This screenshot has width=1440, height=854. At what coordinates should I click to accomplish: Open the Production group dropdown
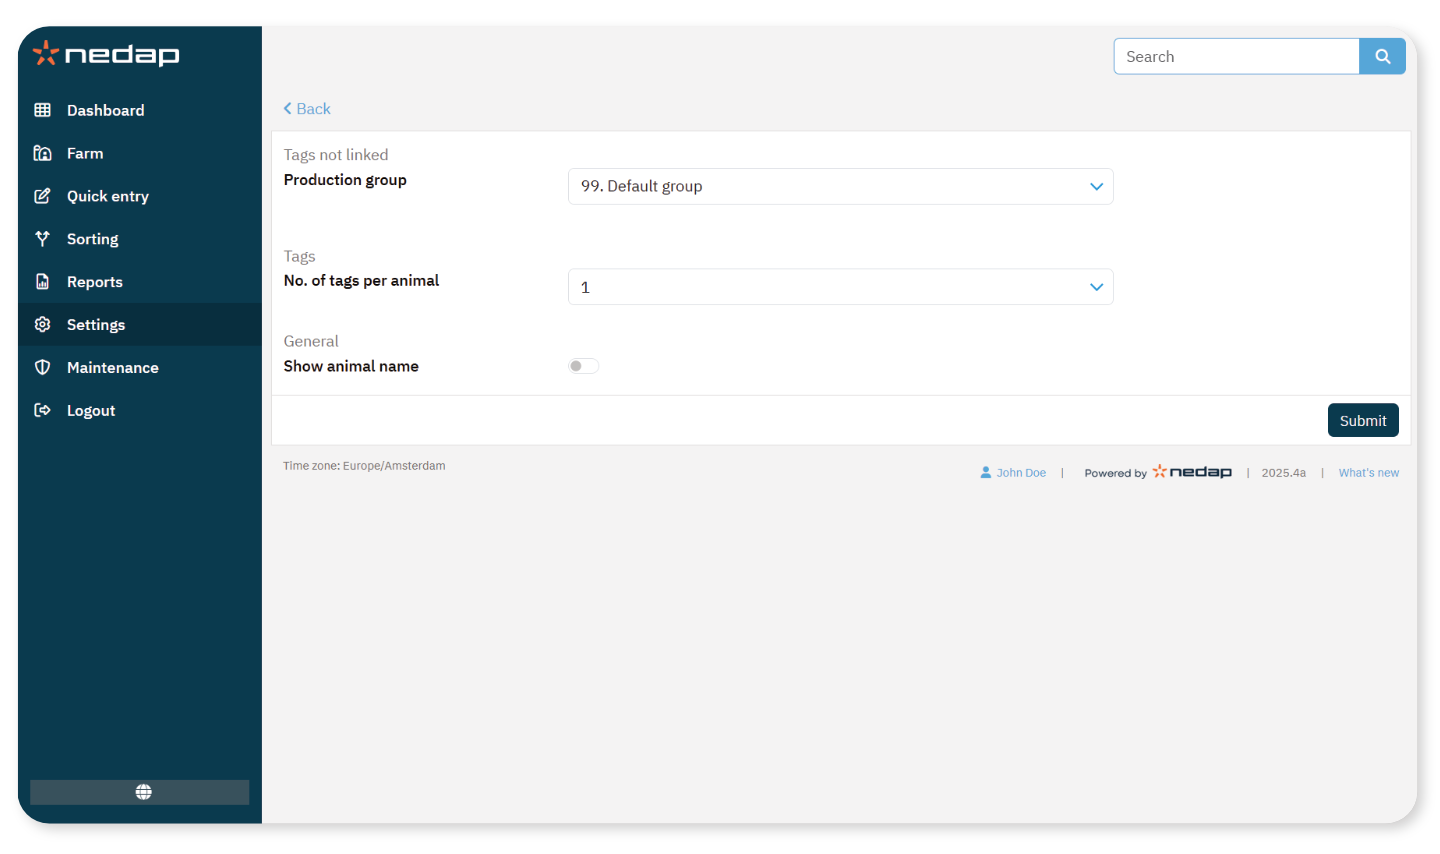click(840, 187)
